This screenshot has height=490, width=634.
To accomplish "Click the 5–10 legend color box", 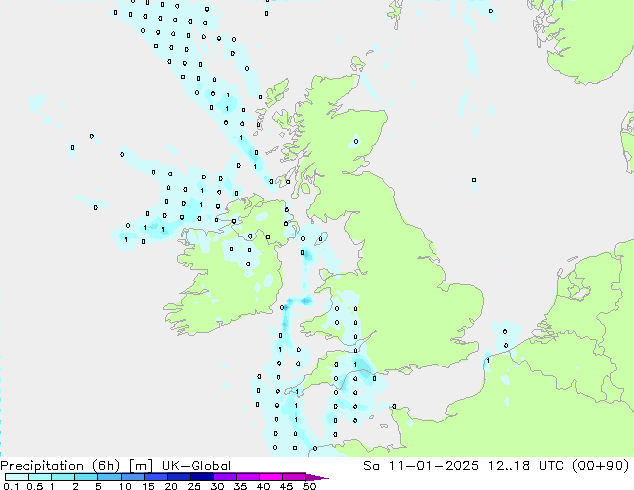I will tap(109, 477).
